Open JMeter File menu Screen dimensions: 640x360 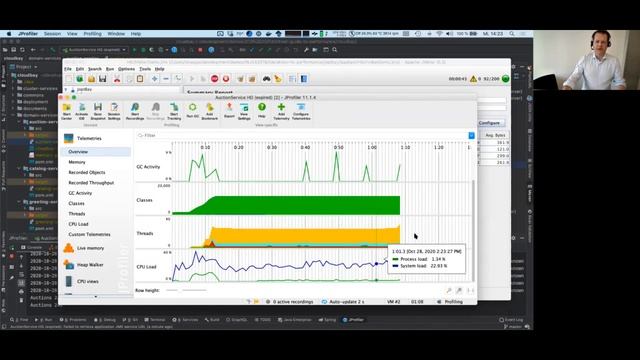coord(68,69)
